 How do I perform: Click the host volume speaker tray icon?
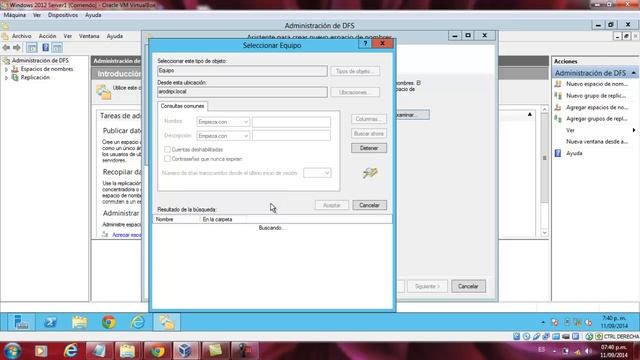pos(588,351)
